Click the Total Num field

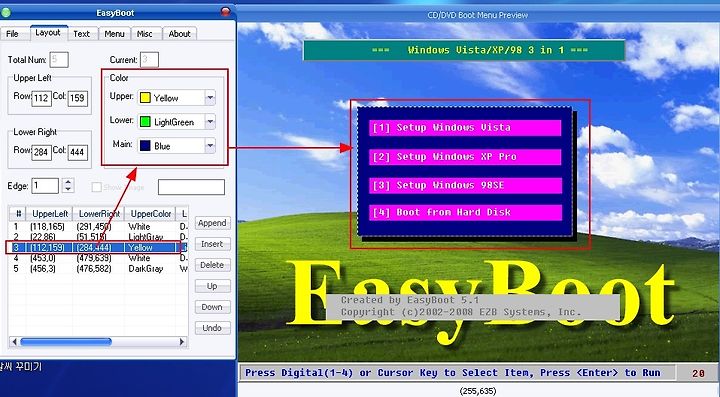click(x=59, y=60)
